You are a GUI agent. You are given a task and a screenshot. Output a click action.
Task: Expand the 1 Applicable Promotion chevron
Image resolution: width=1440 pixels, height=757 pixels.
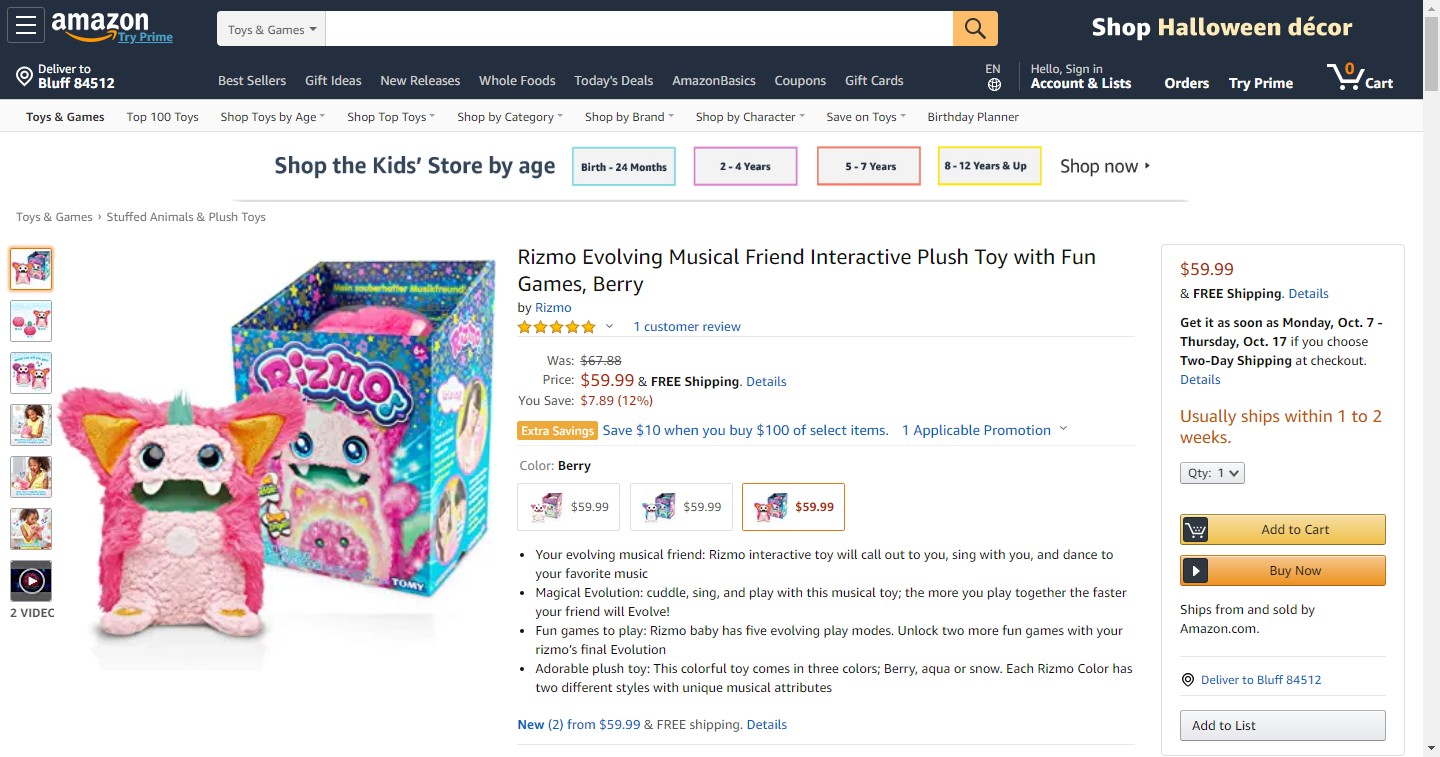[x=1063, y=429]
